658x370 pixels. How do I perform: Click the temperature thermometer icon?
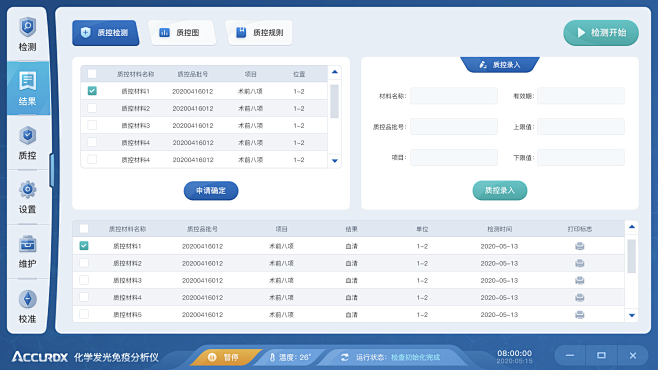[x=272, y=357]
